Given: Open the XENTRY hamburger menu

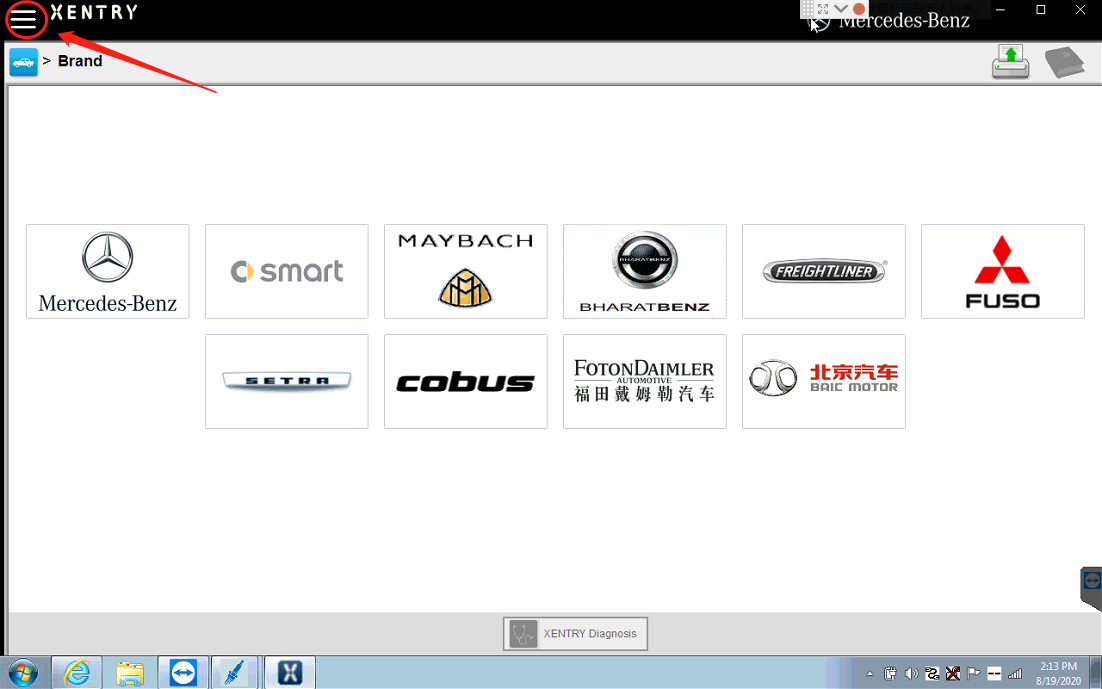Looking at the screenshot, I should (23, 20).
